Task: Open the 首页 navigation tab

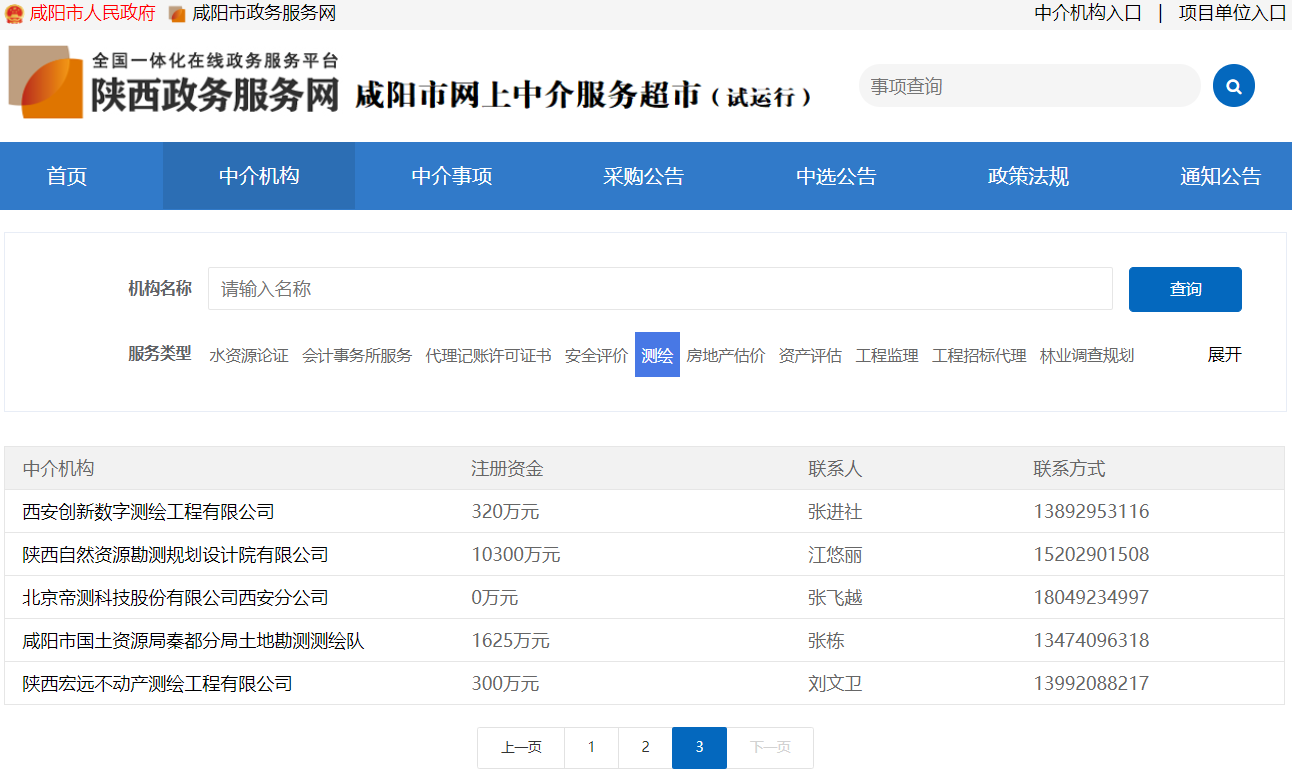Action: coord(67,176)
